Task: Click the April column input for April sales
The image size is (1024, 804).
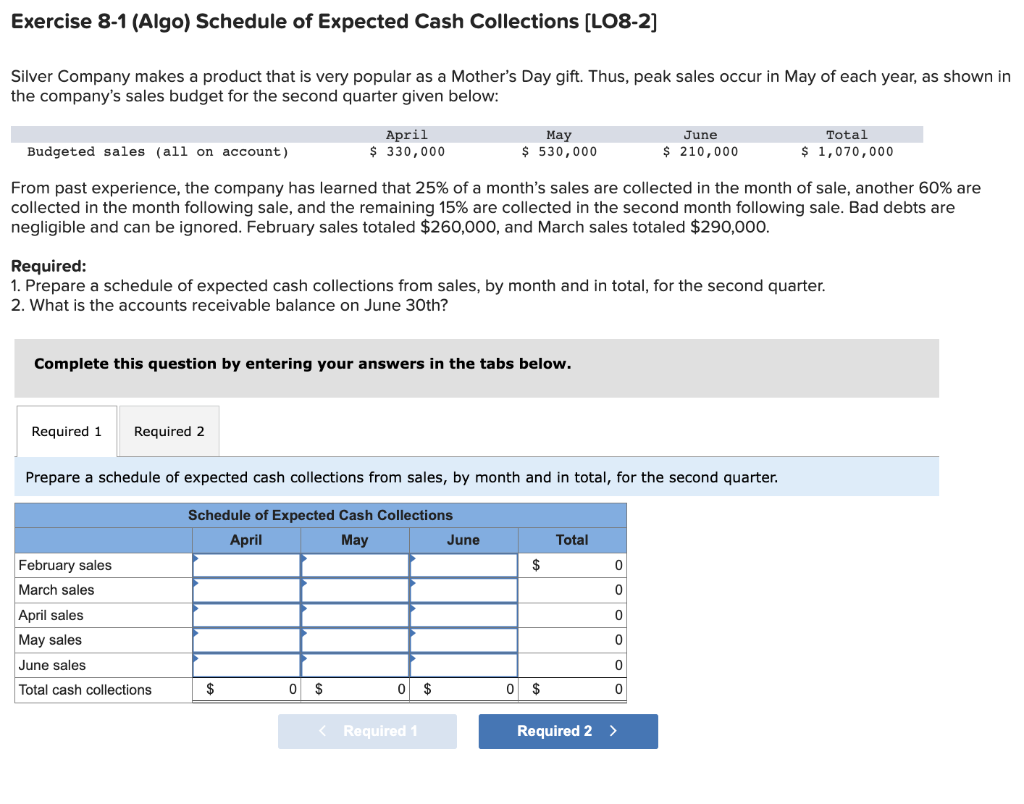Action: 246,615
